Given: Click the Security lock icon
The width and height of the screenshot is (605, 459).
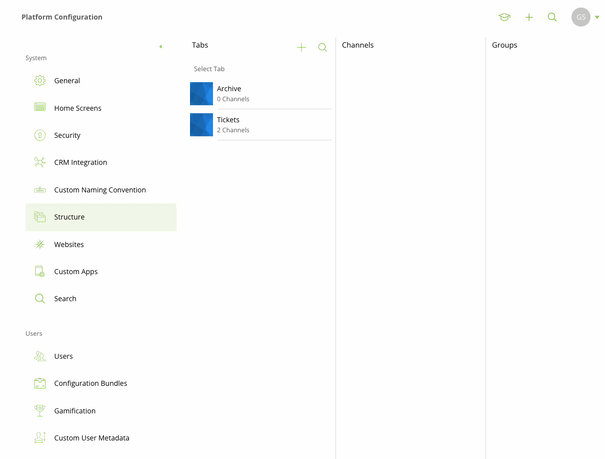Looking at the screenshot, I should pos(40,135).
